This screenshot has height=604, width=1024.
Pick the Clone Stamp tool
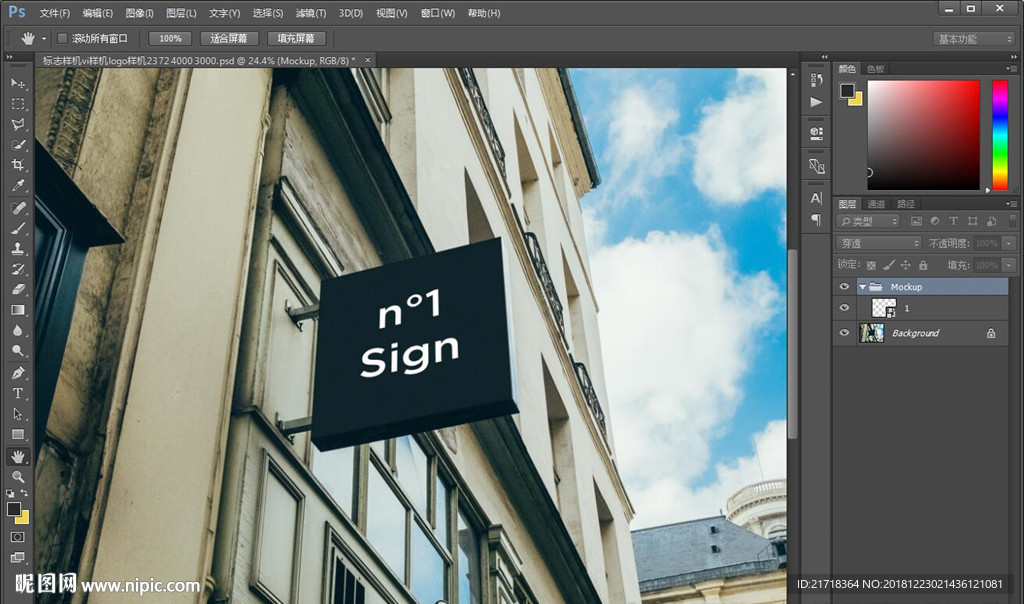coord(18,248)
